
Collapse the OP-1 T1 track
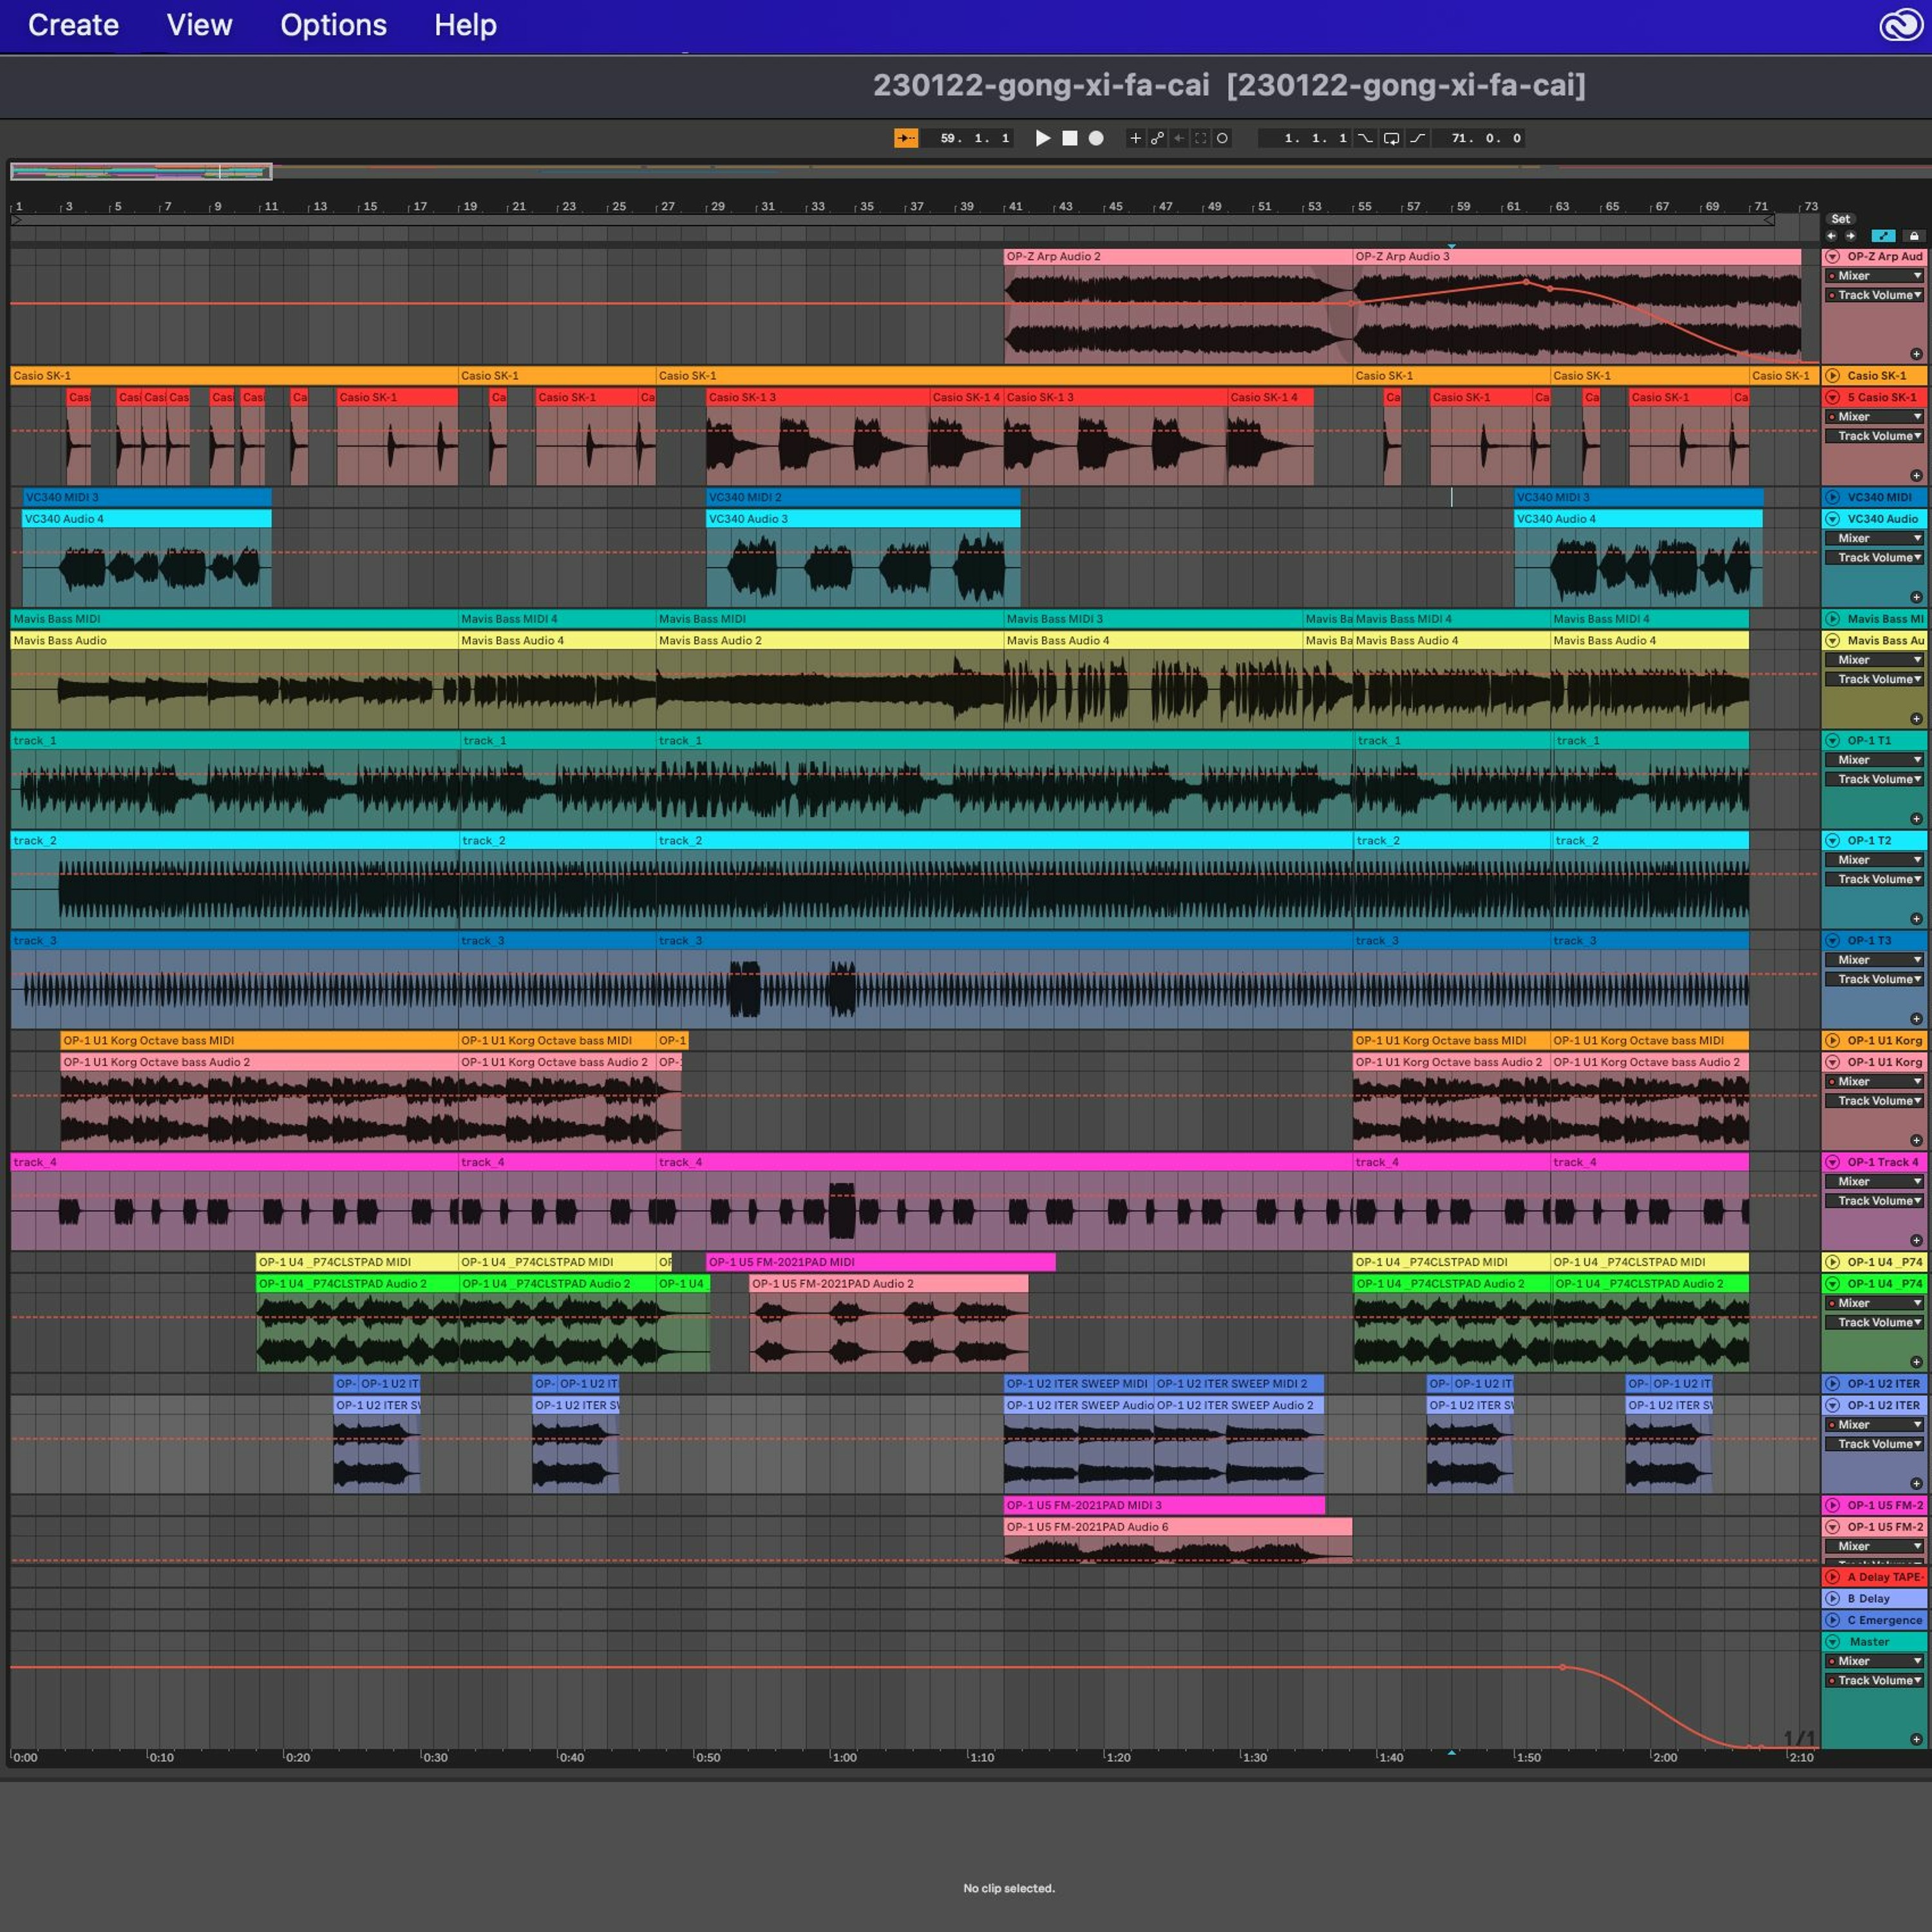click(1832, 741)
